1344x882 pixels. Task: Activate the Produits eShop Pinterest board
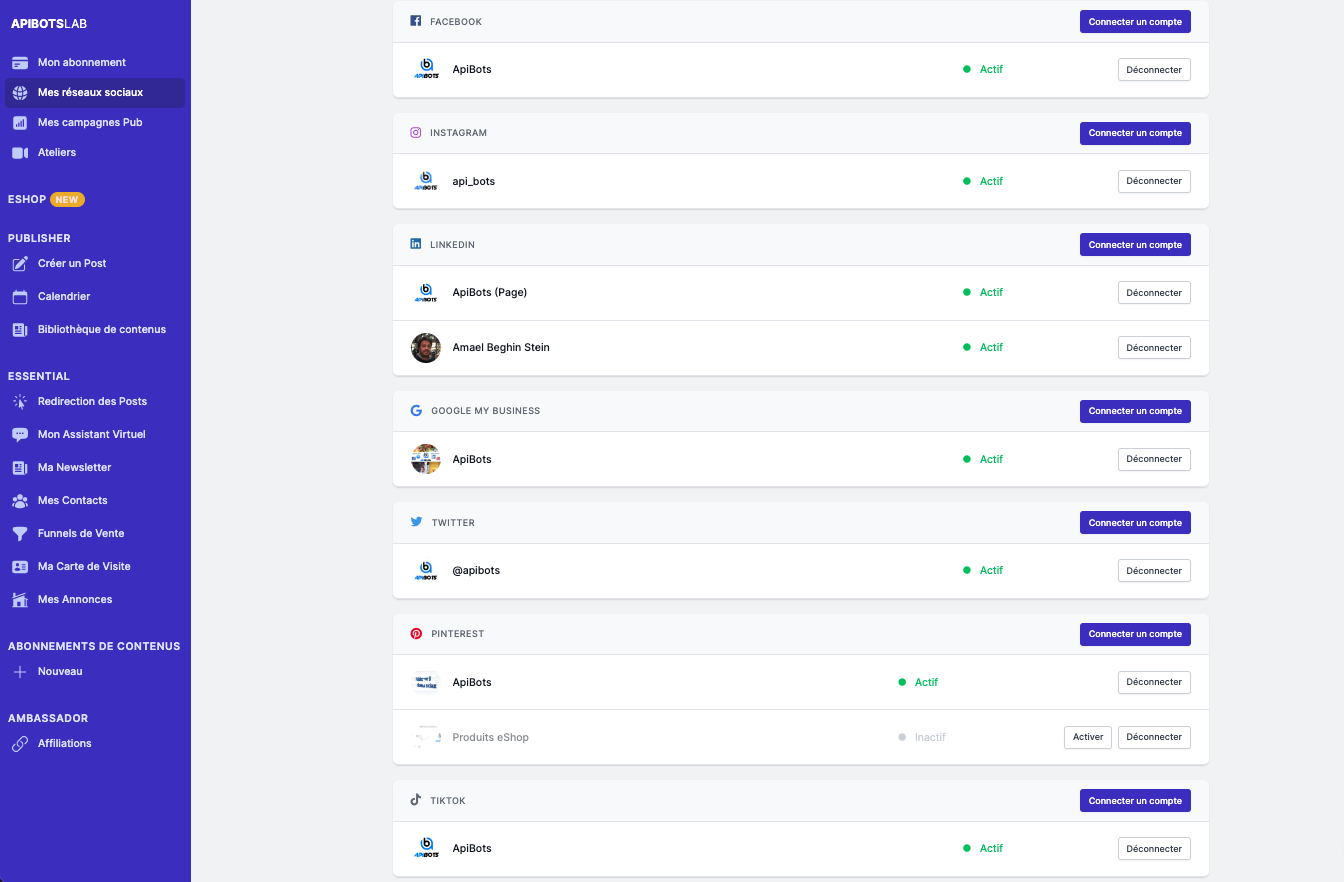point(1088,737)
